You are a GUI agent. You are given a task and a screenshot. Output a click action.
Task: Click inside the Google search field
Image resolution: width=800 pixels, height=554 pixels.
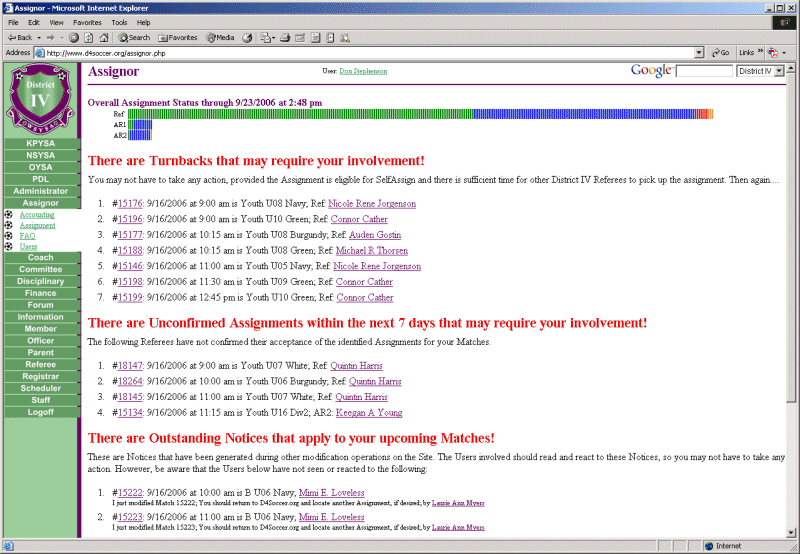(704, 71)
